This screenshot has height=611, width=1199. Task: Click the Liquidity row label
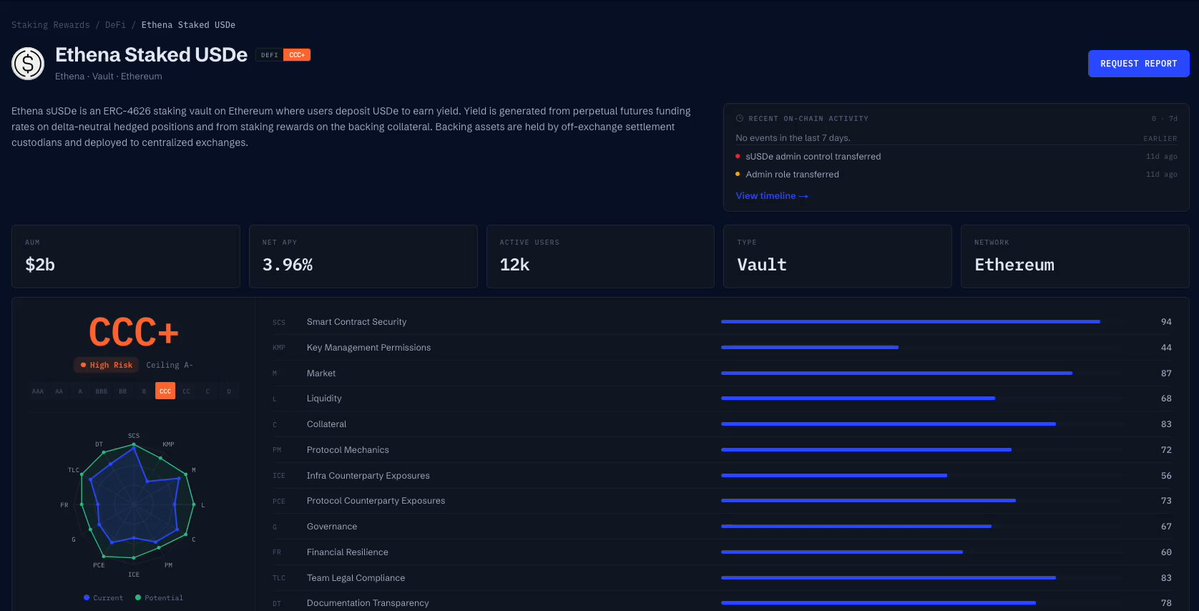point(324,398)
